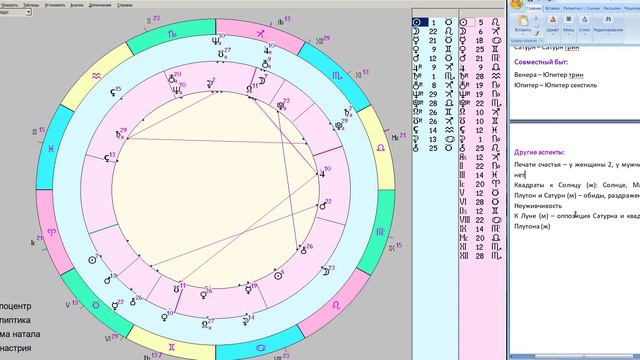Image resolution: width=640 pixels, height=360 pixels.
Task: Click the Office round button in Word
Action: [517, 4]
